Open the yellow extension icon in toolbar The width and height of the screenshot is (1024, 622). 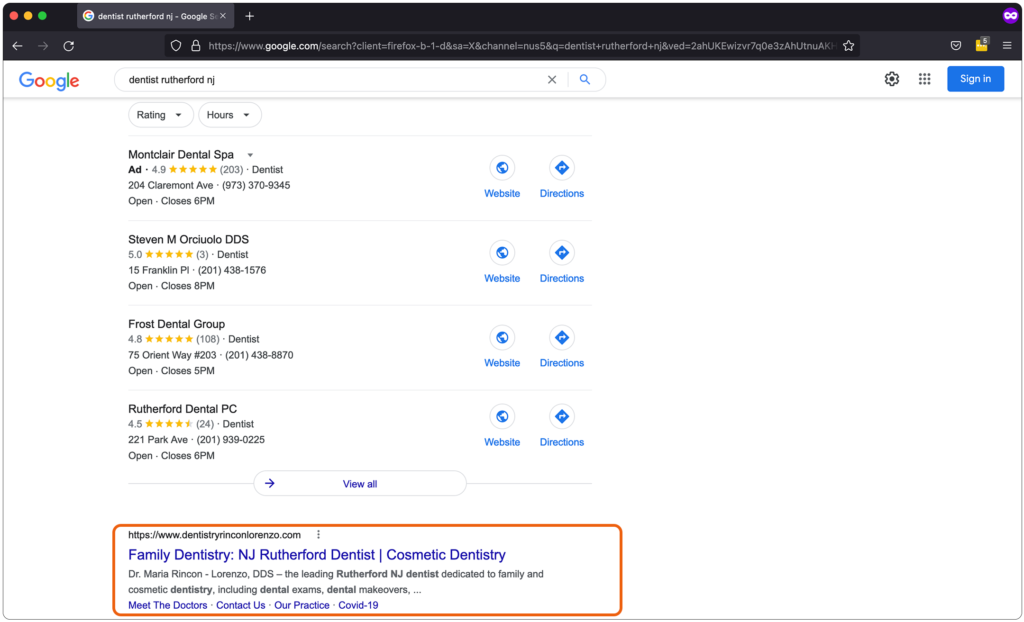coord(982,44)
